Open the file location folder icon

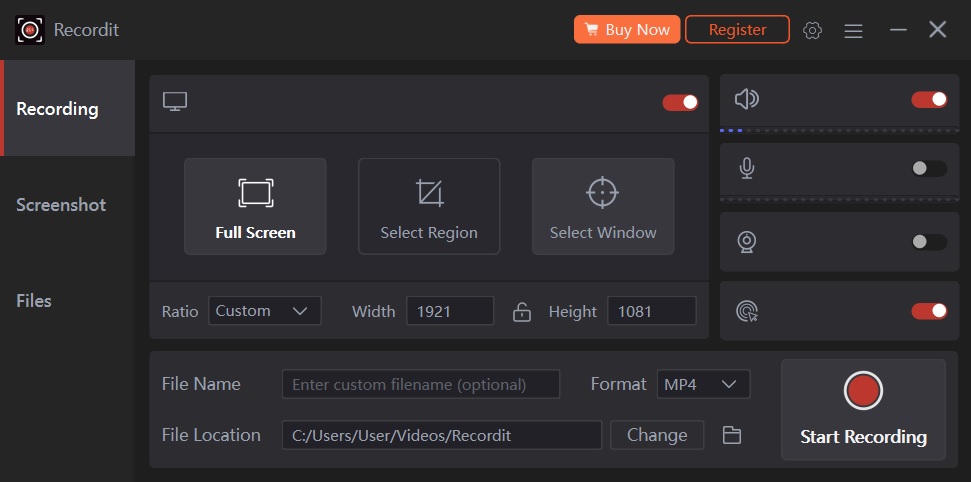732,435
